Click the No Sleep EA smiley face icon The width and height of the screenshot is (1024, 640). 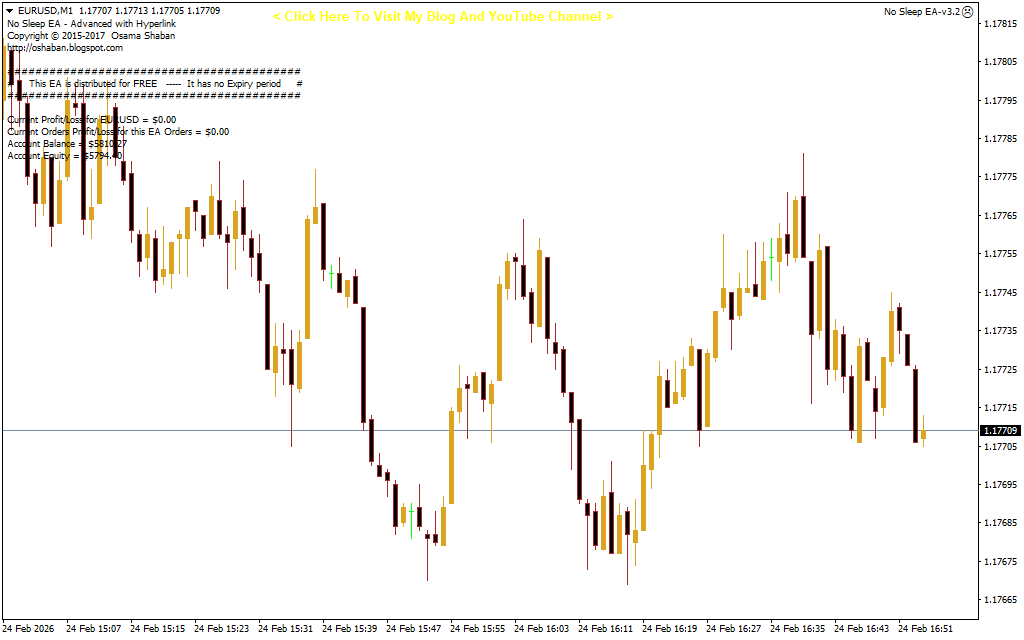coord(968,11)
